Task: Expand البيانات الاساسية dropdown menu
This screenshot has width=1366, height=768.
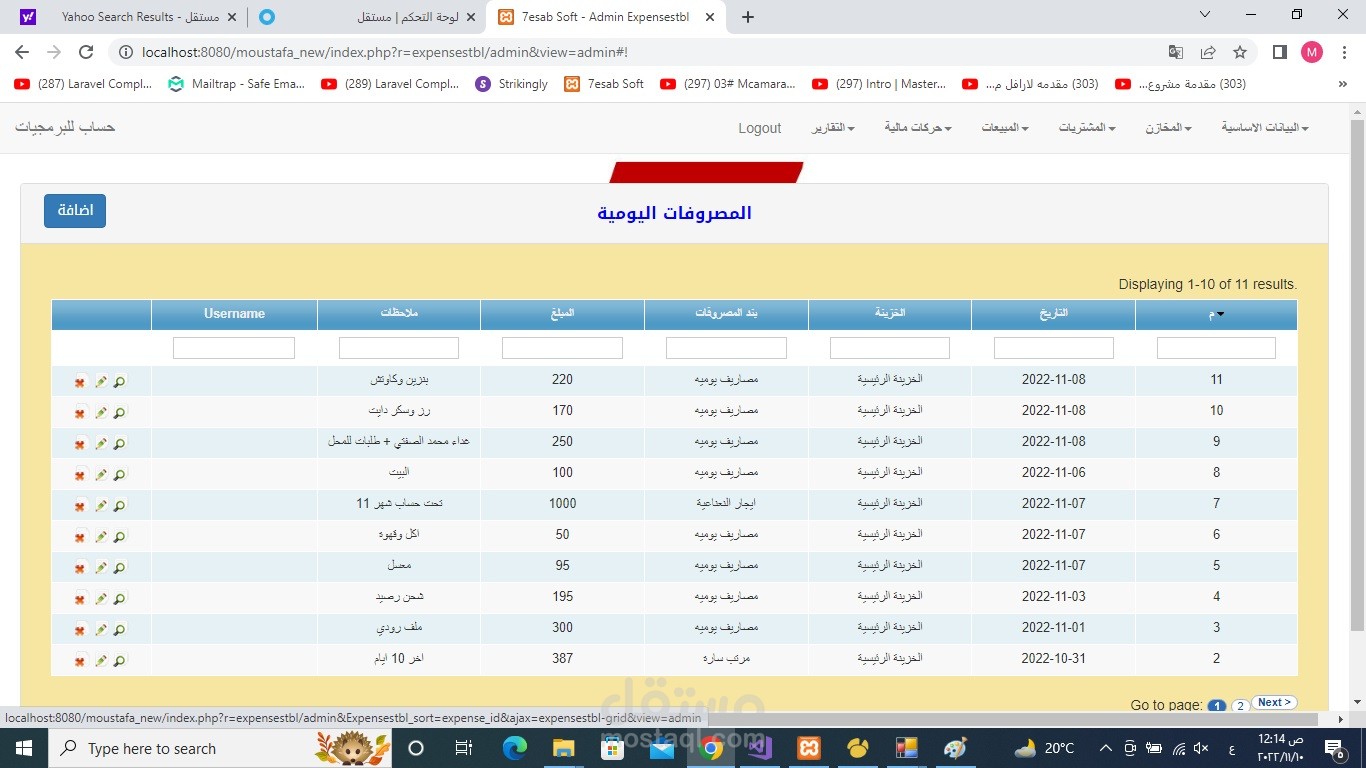Action: click(1264, 128)
